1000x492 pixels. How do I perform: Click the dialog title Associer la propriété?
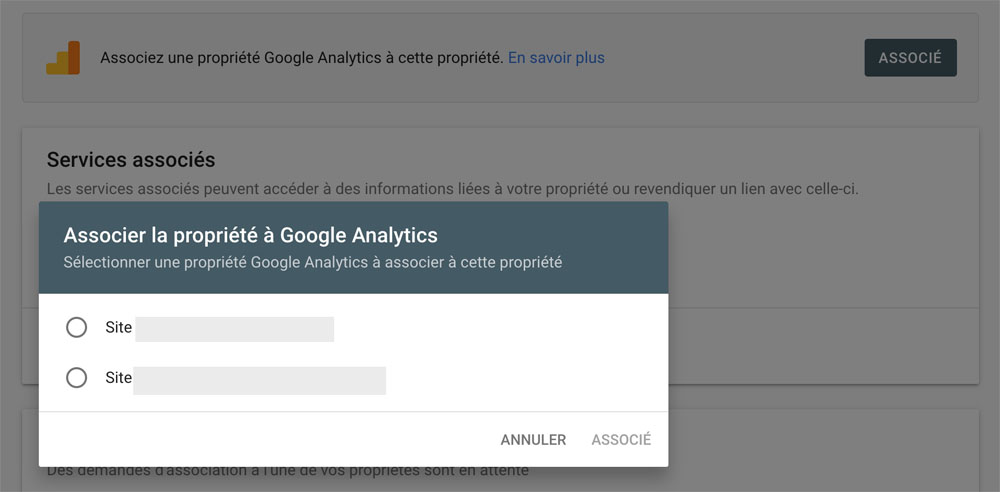pos(251,235)
